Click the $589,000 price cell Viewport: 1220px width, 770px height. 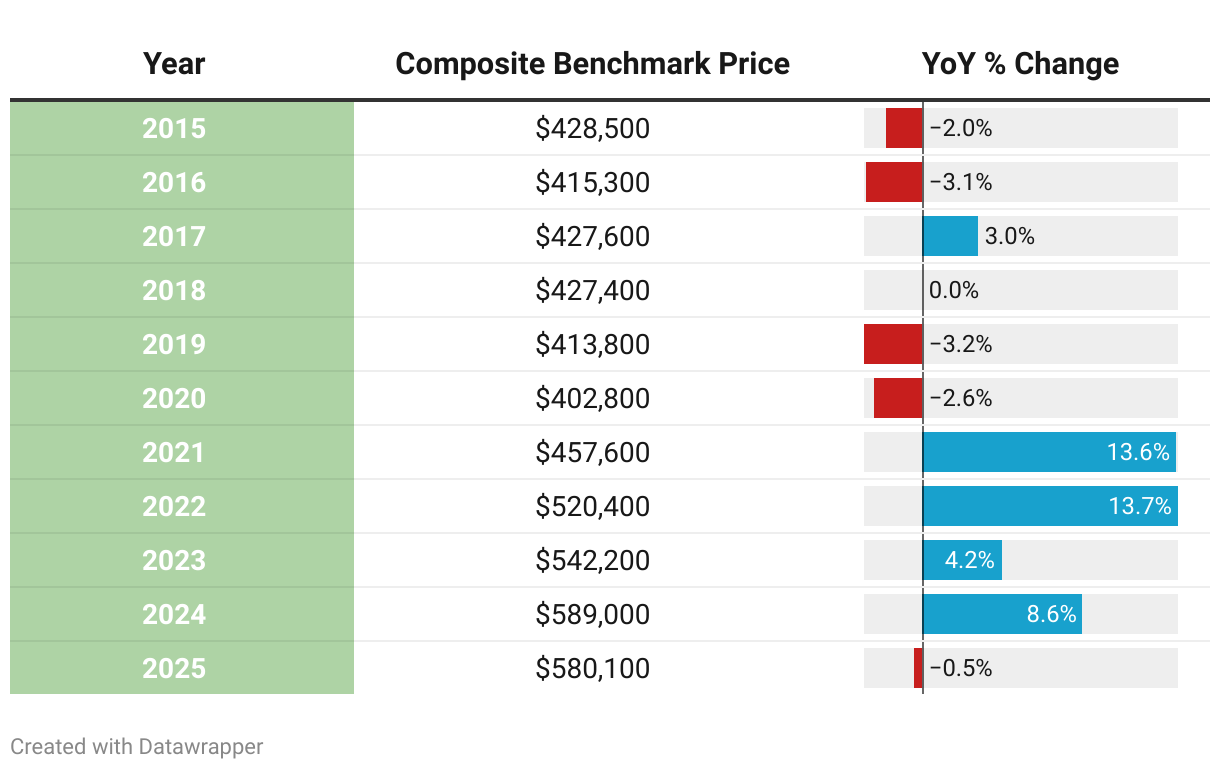pyautogui.click(x=592, y=615)
